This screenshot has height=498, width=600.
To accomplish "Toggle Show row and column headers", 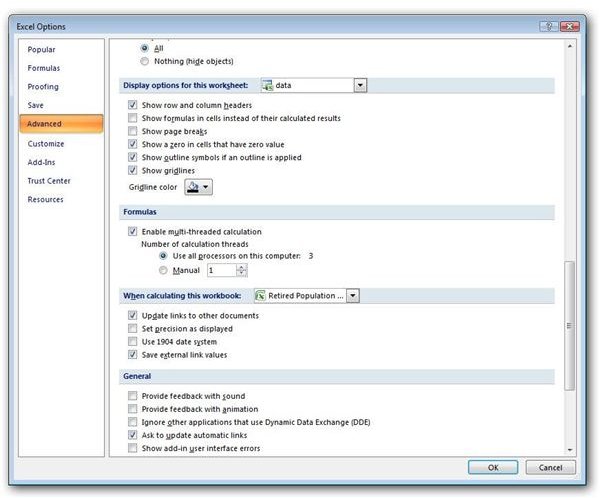I will coord(132,105).
